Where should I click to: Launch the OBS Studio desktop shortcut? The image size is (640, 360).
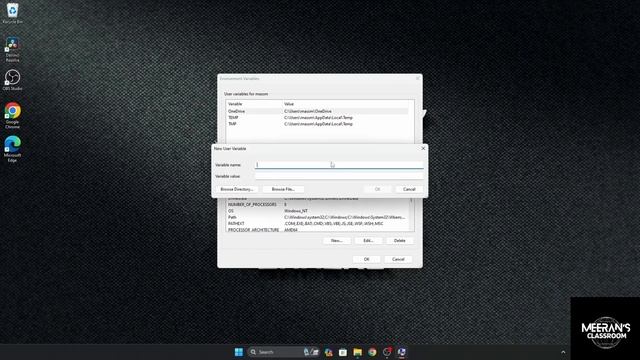12,80
